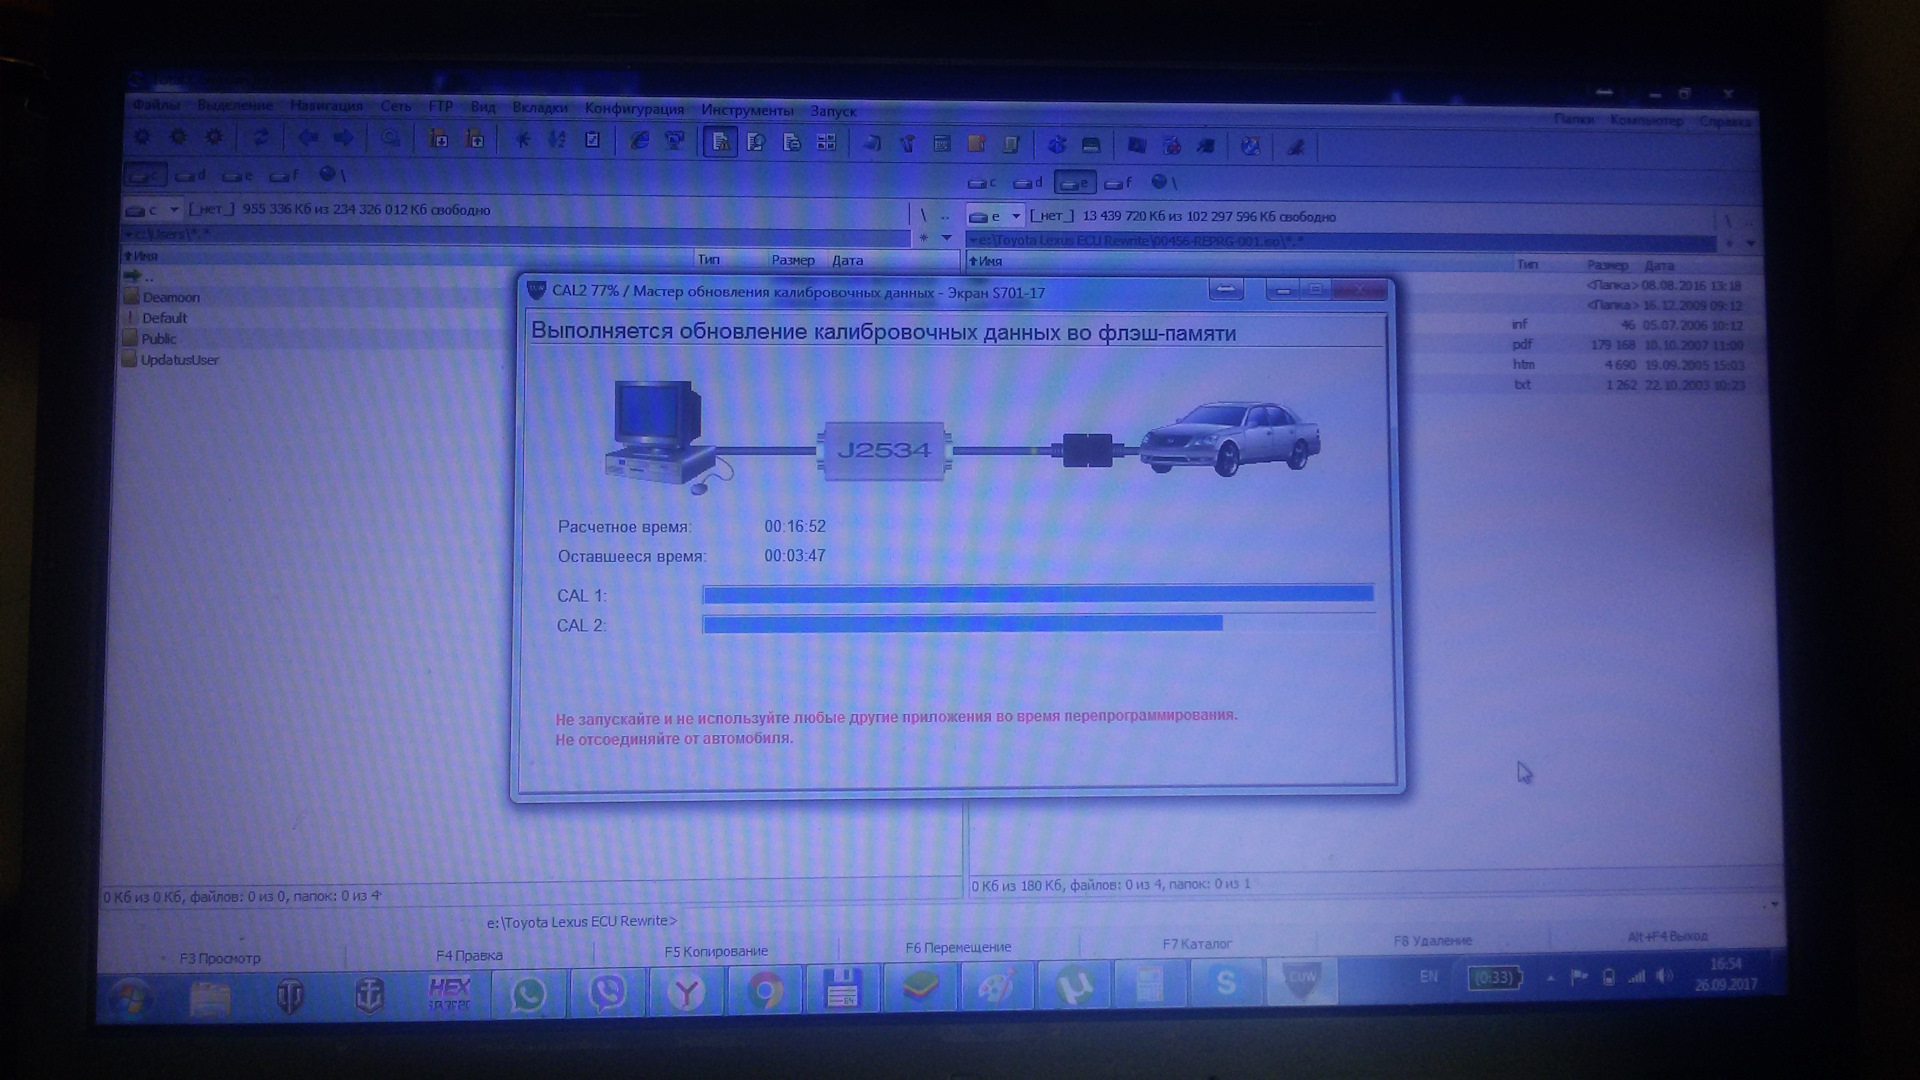Open Viber from the taskbar
The height and width of the screenshot is (1080, 1920).
point(607,992)
